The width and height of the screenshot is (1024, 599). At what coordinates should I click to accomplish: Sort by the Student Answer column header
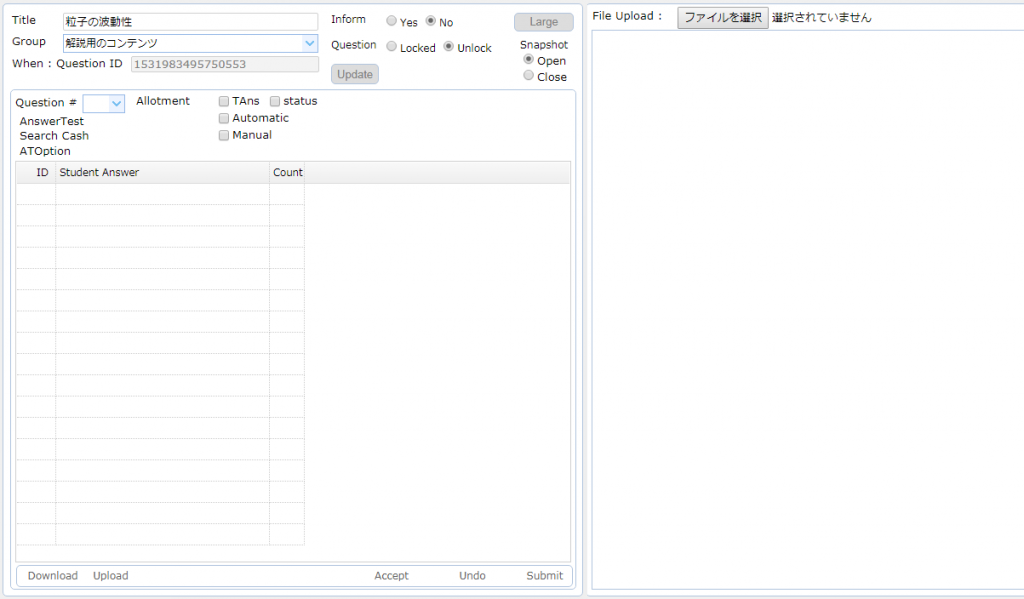(161, 173)
